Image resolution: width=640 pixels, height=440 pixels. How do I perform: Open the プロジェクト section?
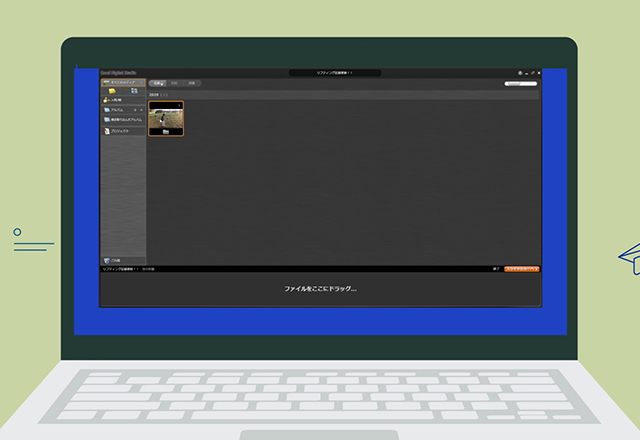(x=120, y=131)
